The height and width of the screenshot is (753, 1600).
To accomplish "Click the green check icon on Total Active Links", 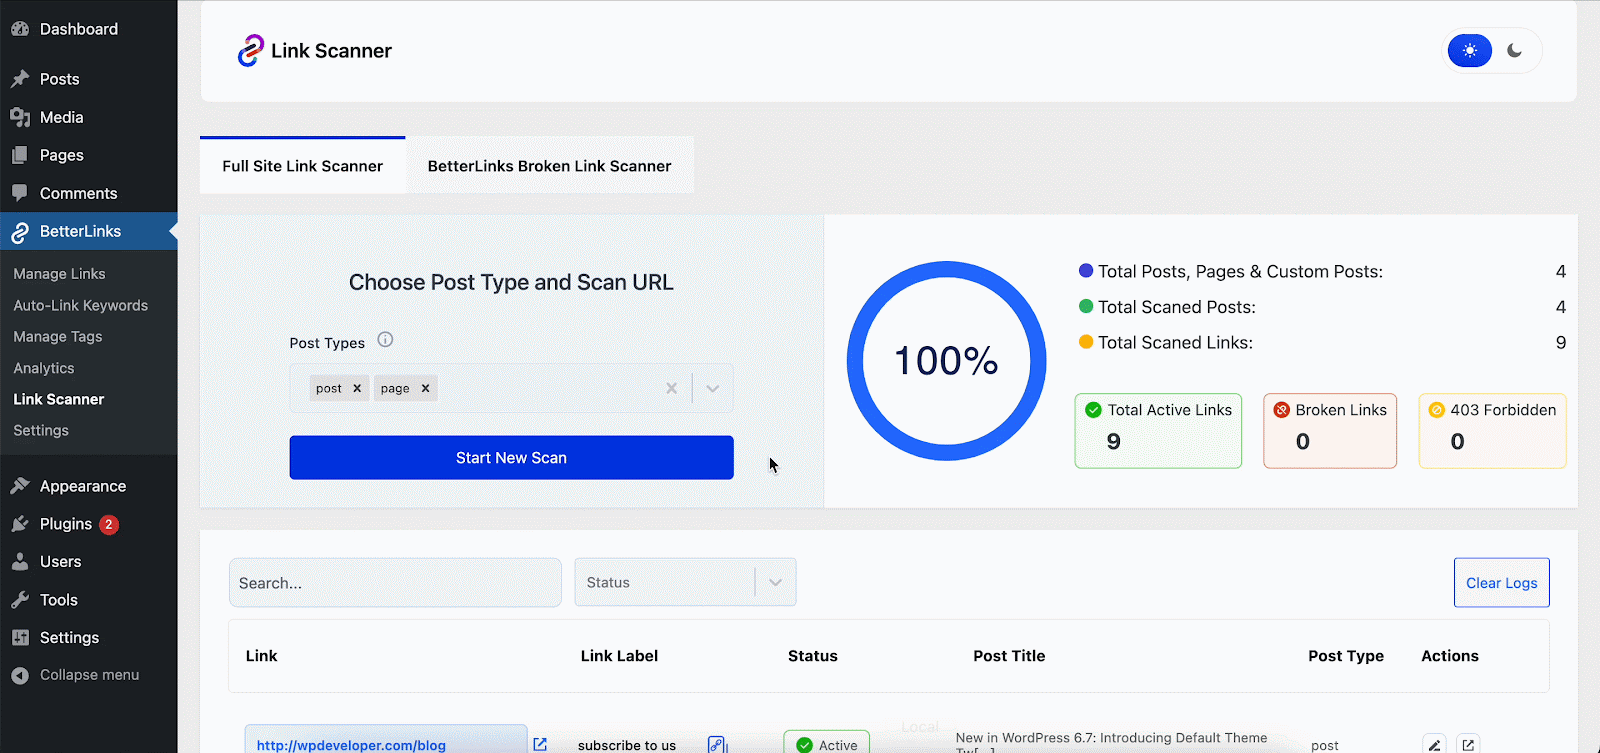I will [1093, 410].
